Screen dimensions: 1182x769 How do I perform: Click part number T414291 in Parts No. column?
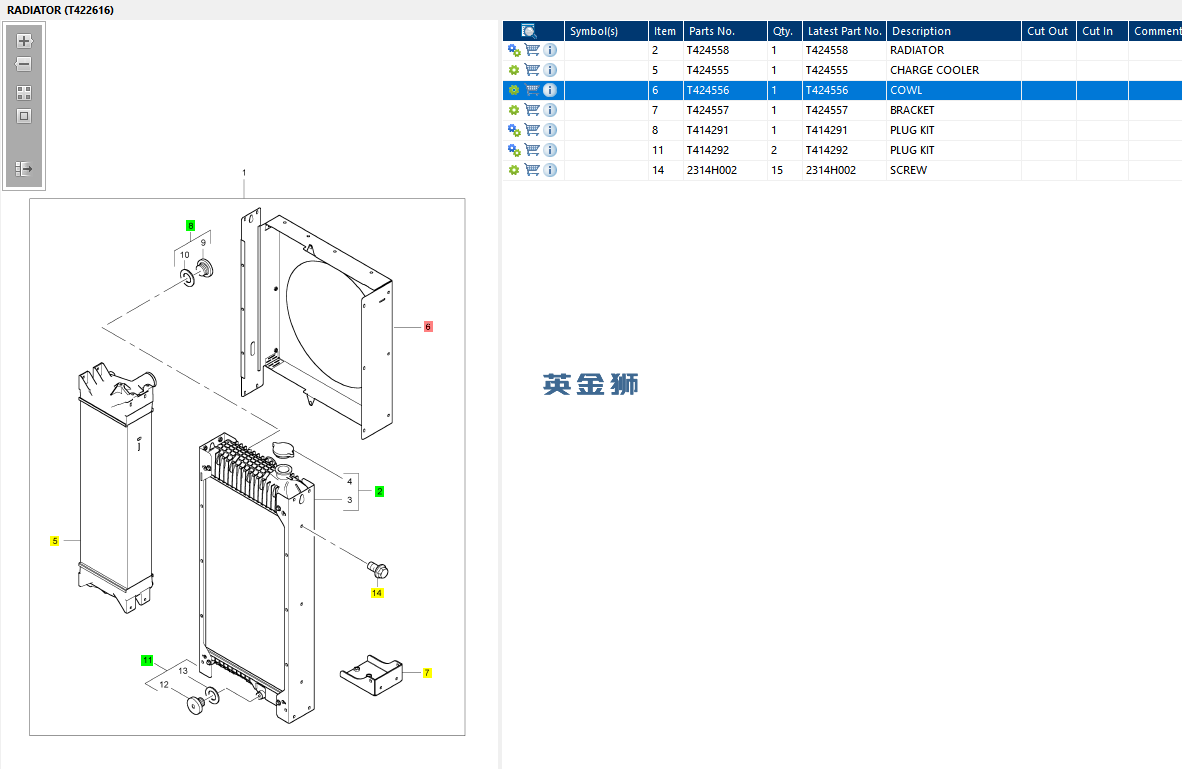pos(708,130)
